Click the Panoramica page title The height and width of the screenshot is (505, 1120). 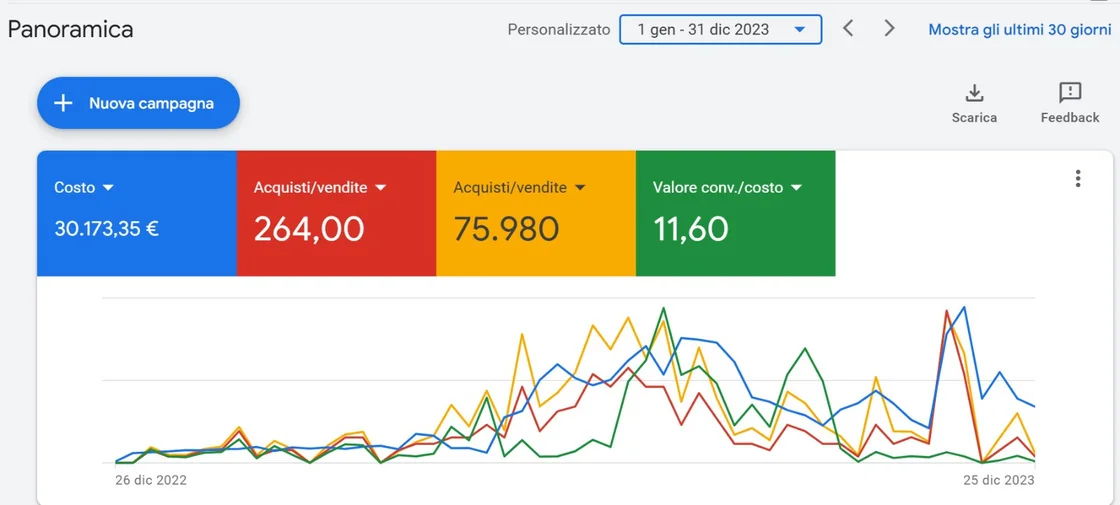[70, 29]
